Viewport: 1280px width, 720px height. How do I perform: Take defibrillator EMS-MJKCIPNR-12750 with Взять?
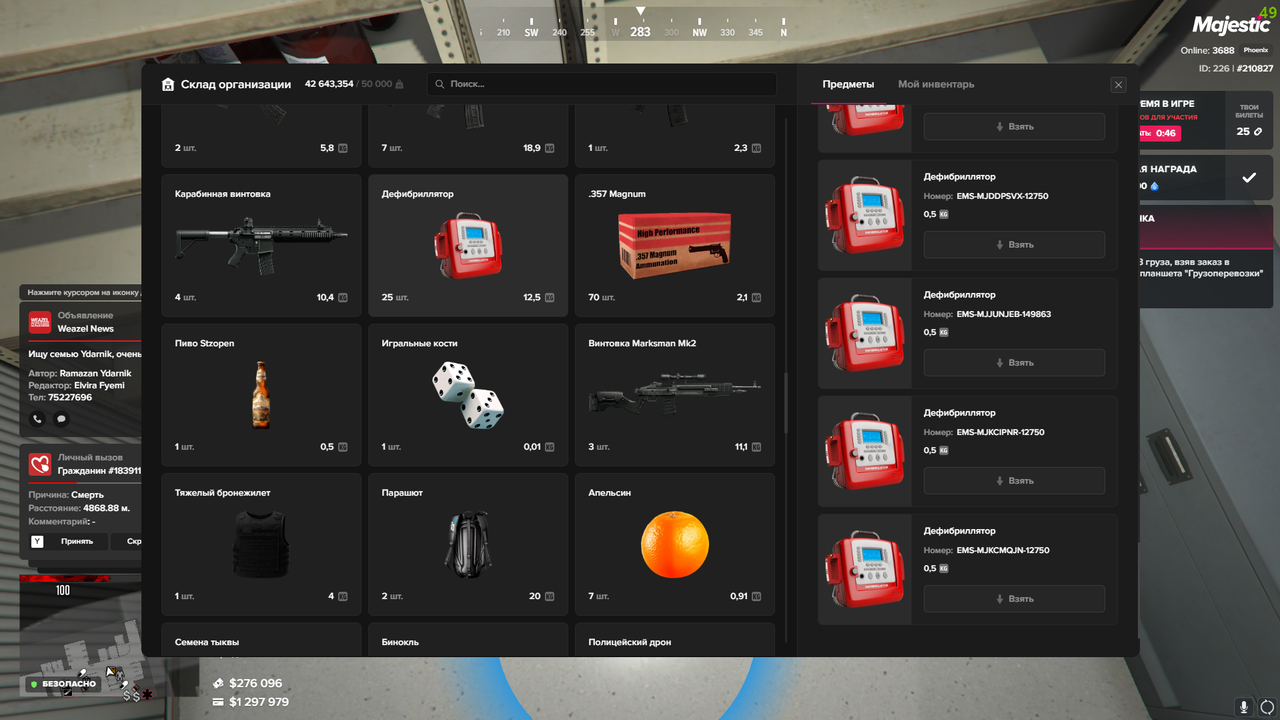click(1014, 481)
